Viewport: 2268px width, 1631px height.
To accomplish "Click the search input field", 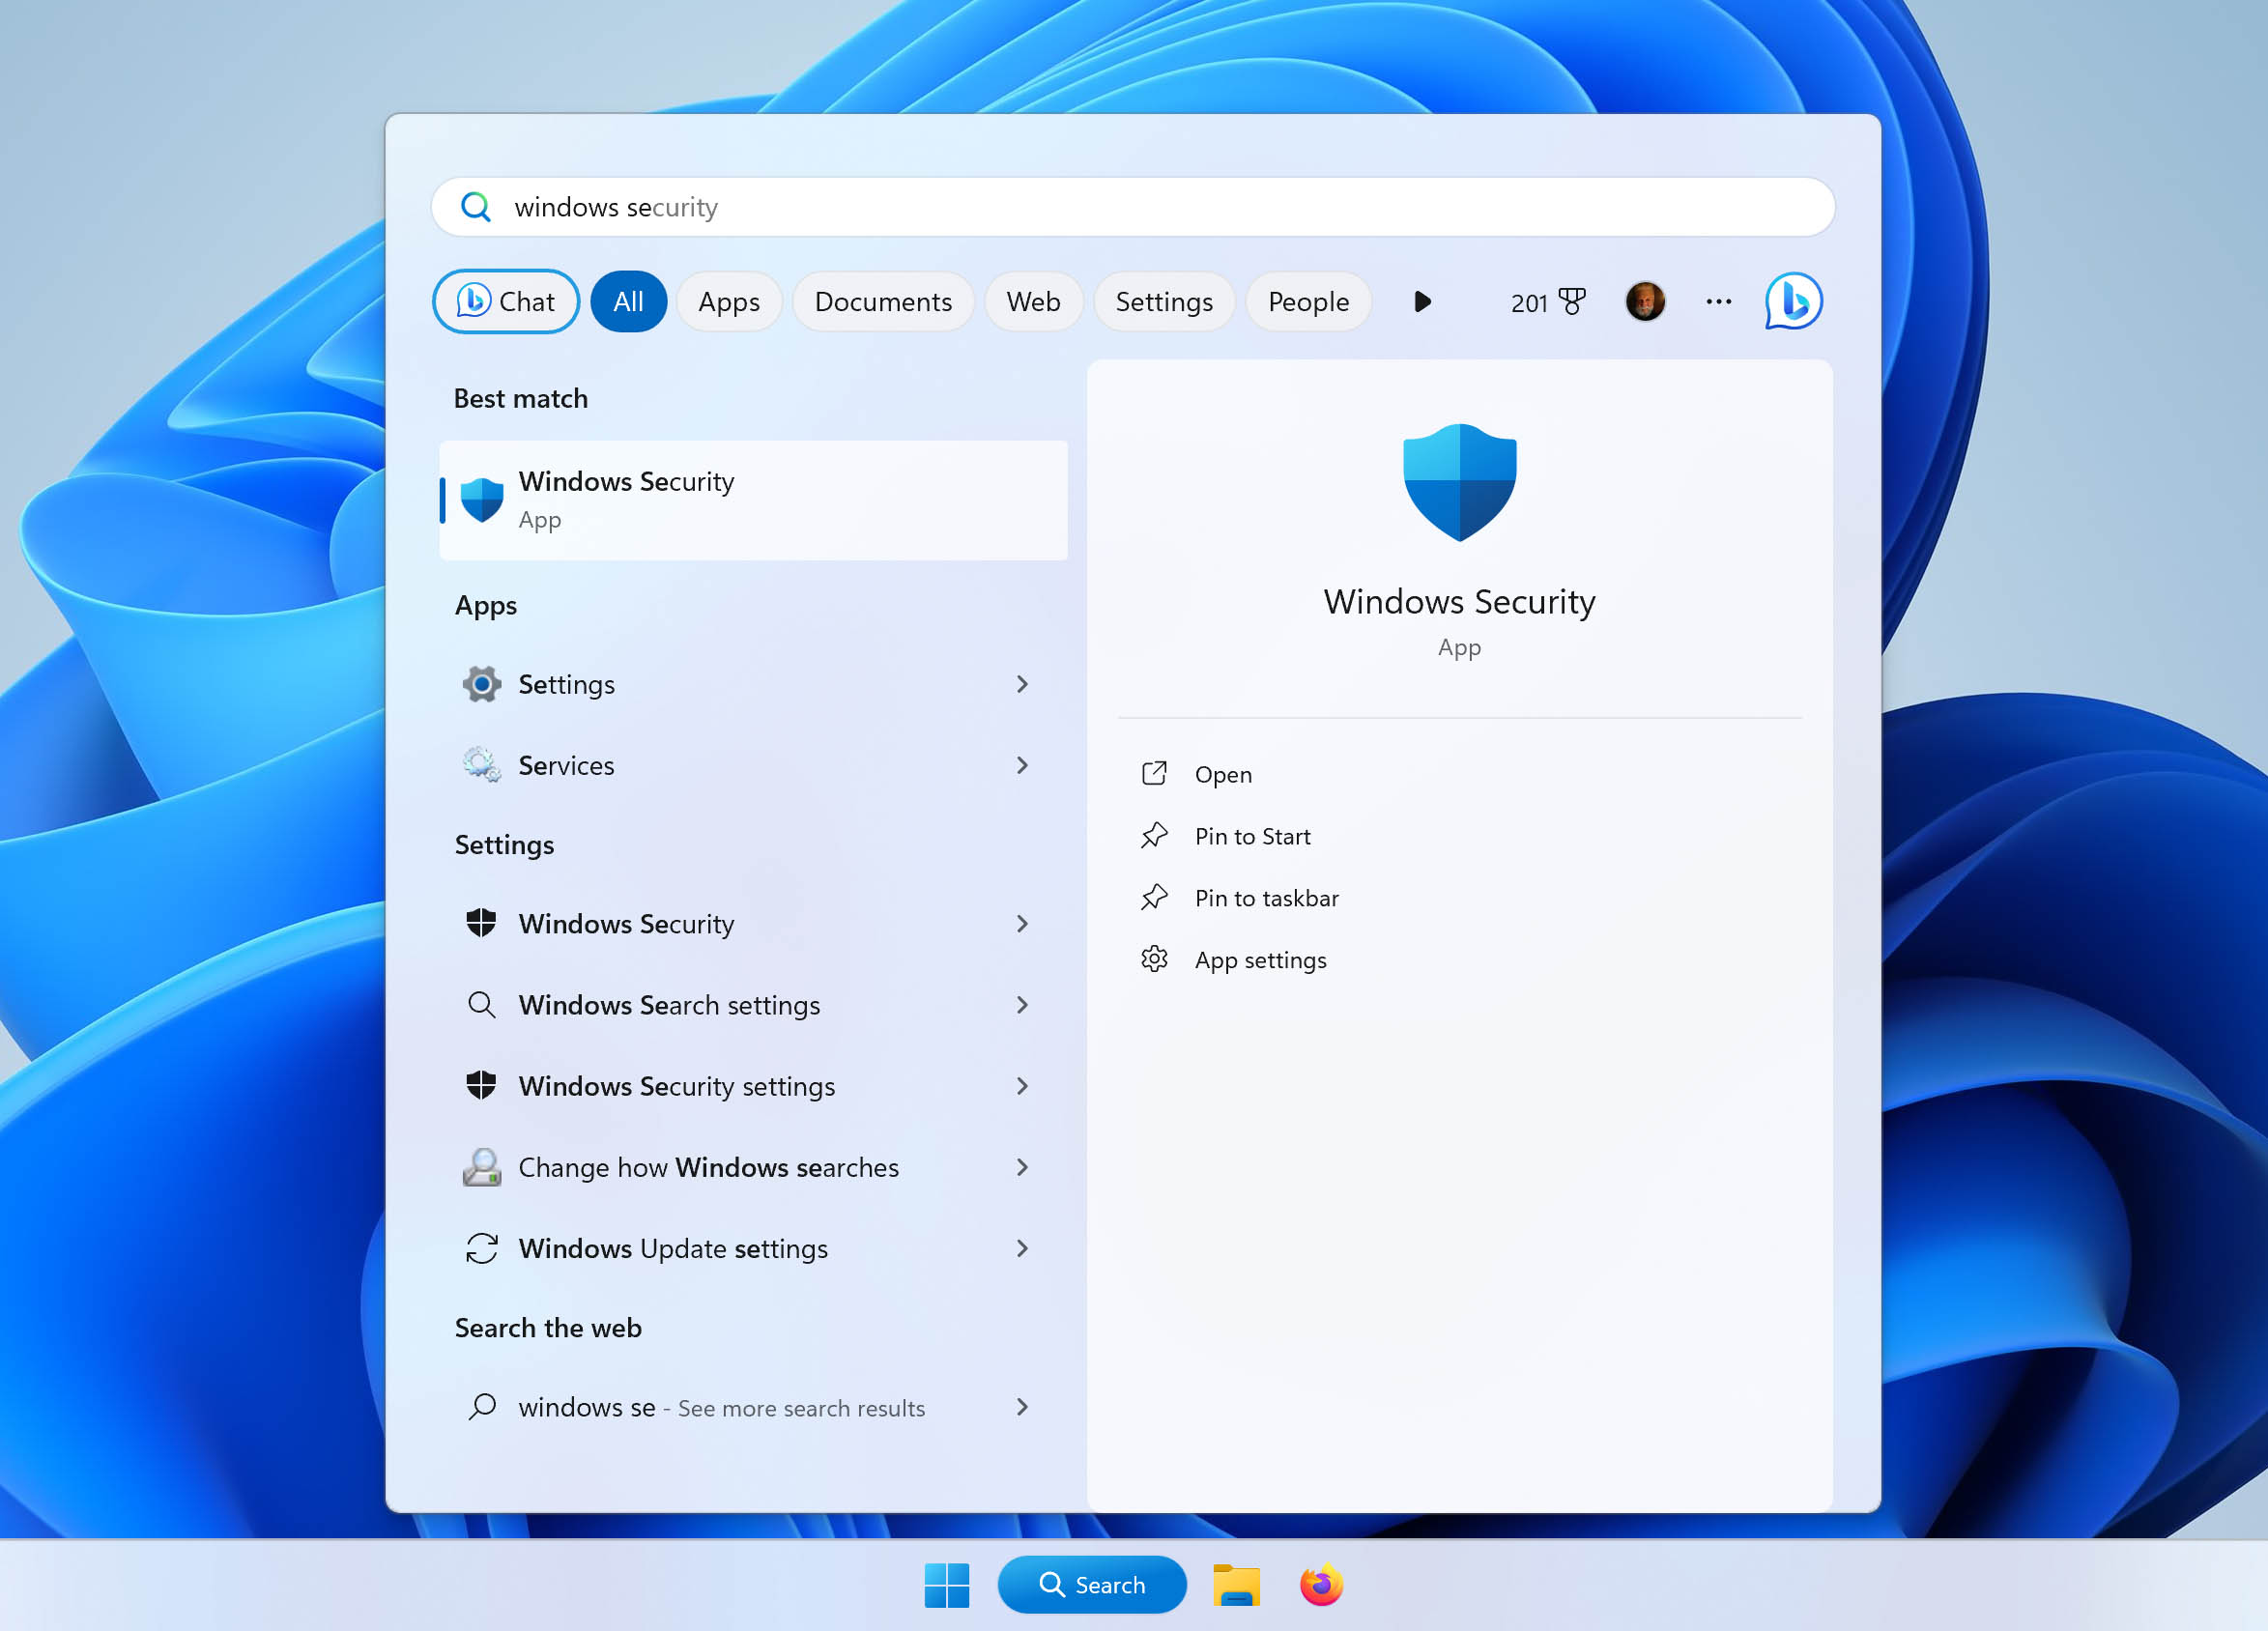I will click(1134, 206).
